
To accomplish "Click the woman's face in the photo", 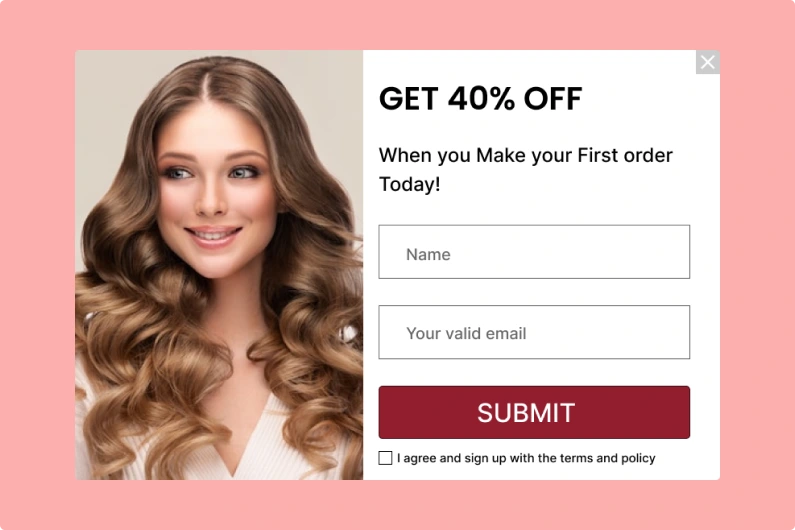I will [x=215, y=193].
